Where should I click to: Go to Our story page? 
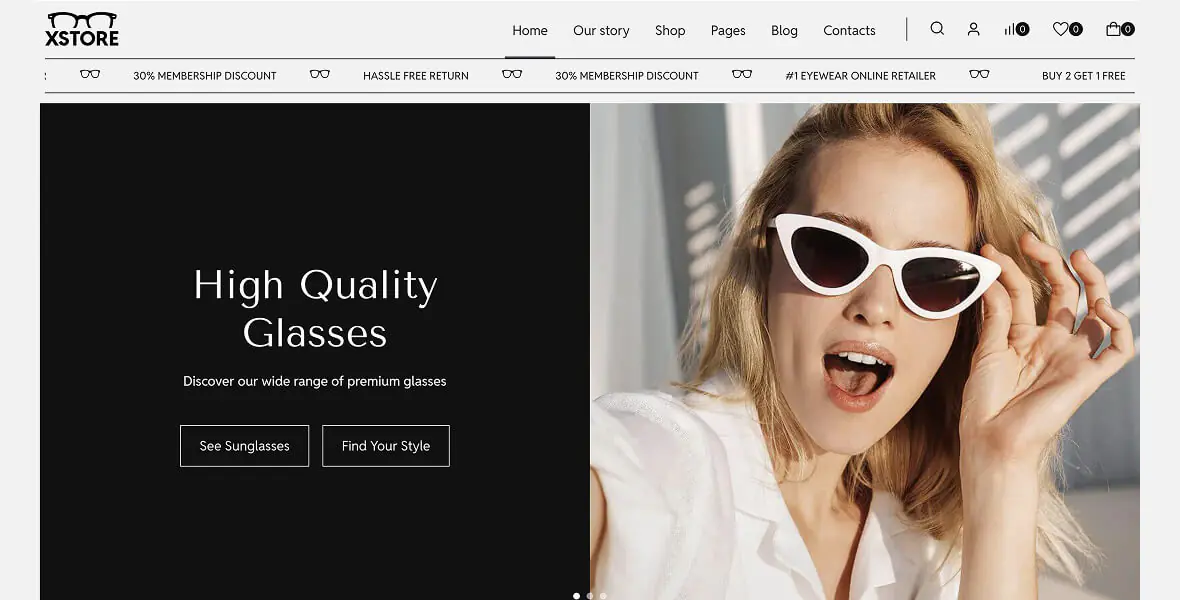pos(601,30)
